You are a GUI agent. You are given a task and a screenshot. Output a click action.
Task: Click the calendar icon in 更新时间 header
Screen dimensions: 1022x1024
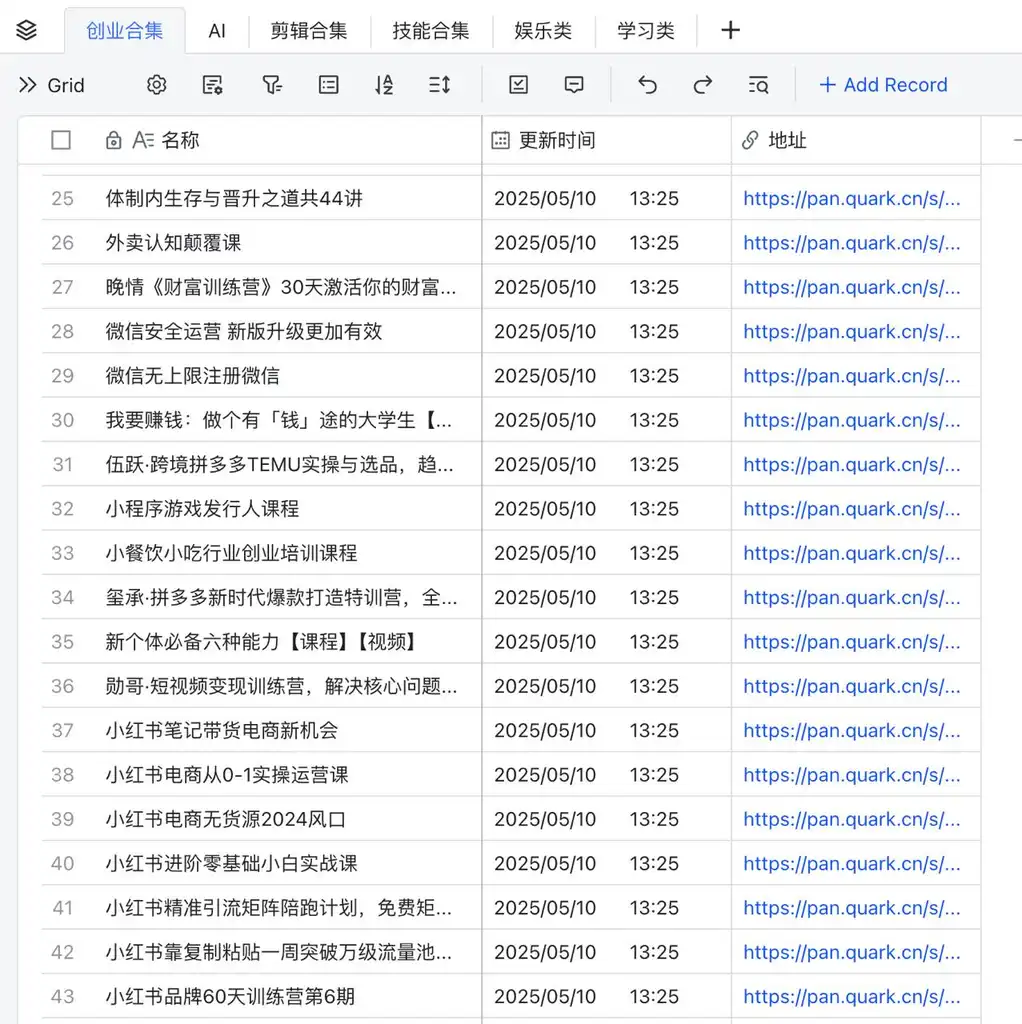[500, 140]
